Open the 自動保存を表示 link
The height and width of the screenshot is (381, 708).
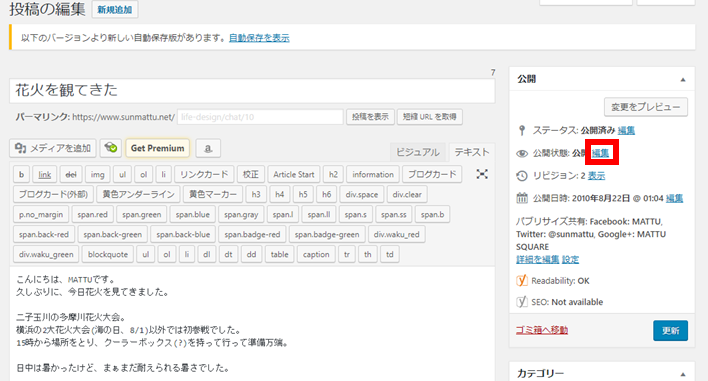click(259, 38)
